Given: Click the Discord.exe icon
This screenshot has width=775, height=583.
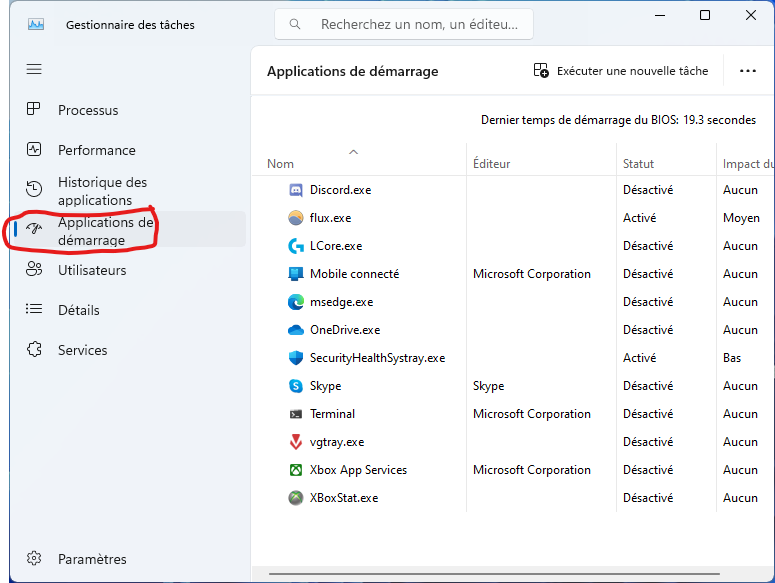Looking at the screenshot, I should click(296, 190).
